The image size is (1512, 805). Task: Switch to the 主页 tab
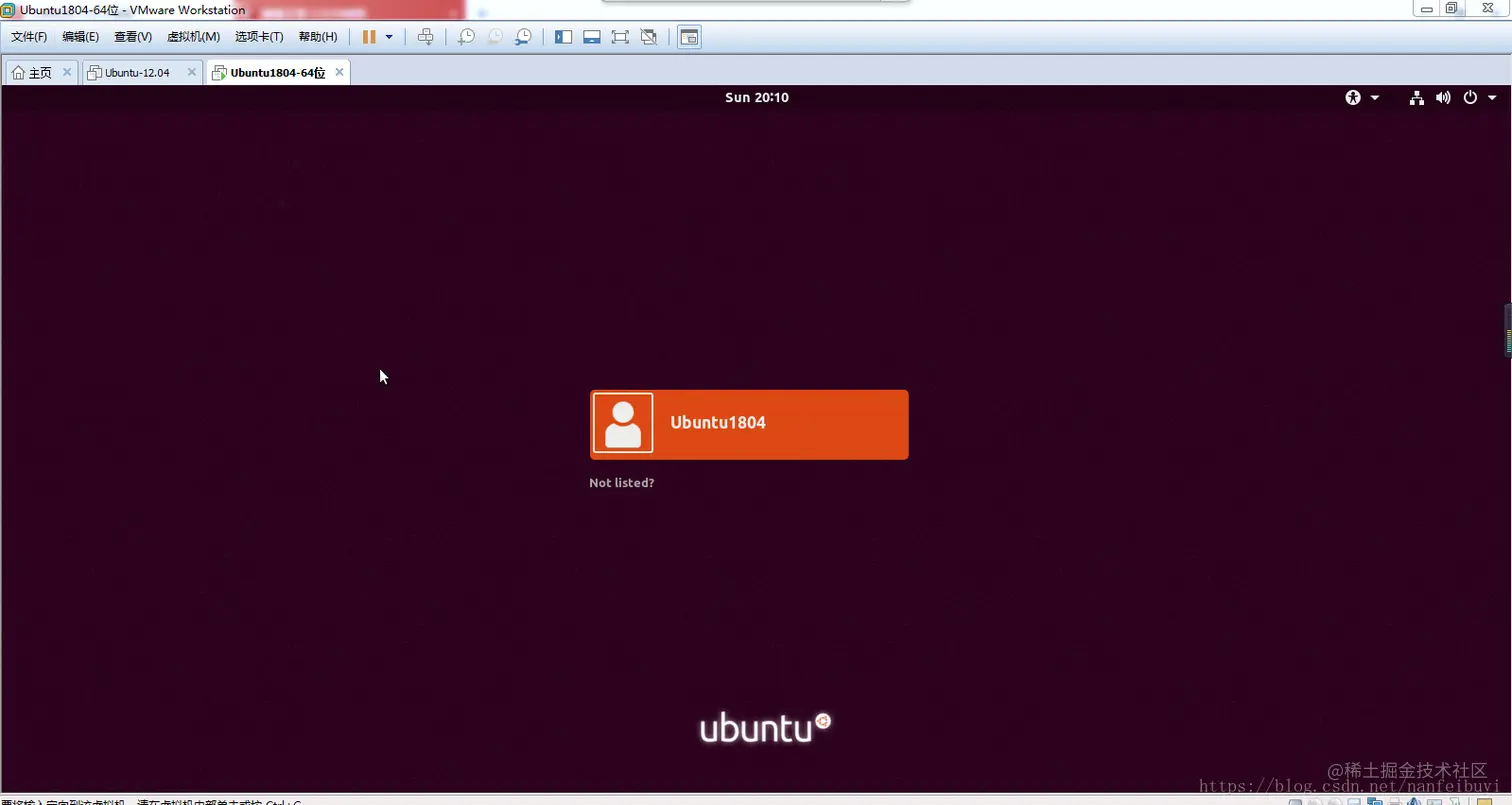[x=41, y=73]
